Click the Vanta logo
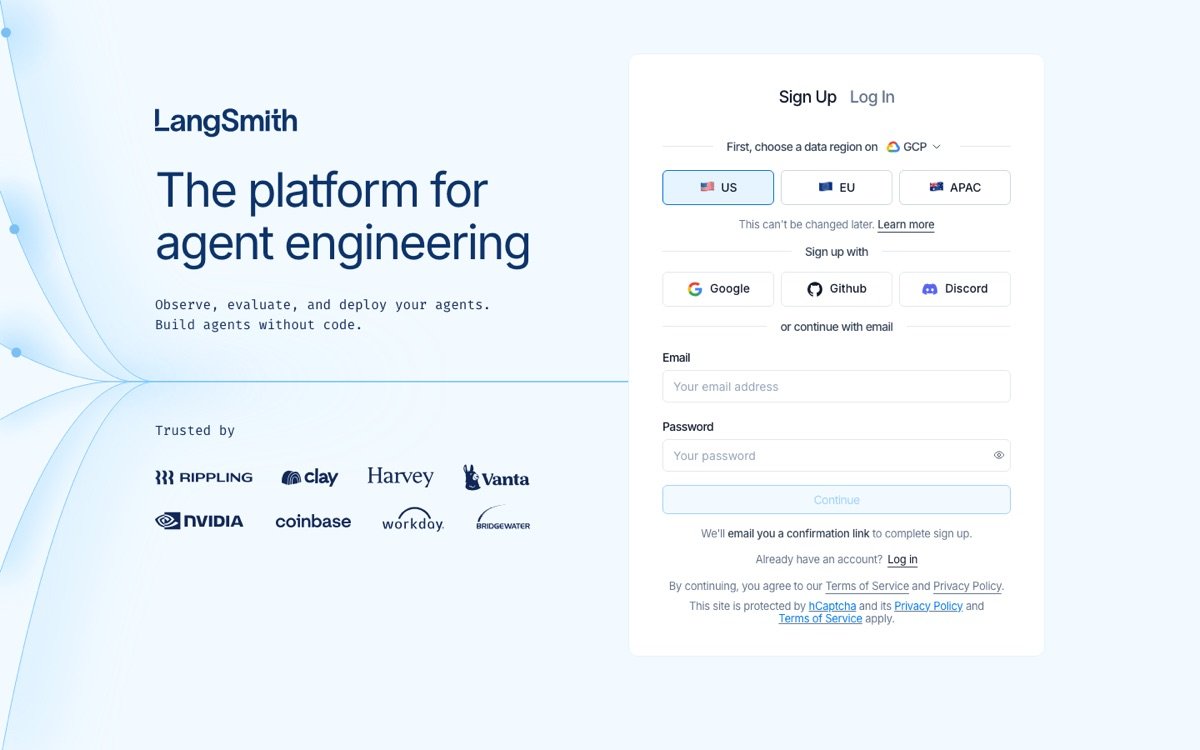The image size is (1200, 750). [496, 478]
